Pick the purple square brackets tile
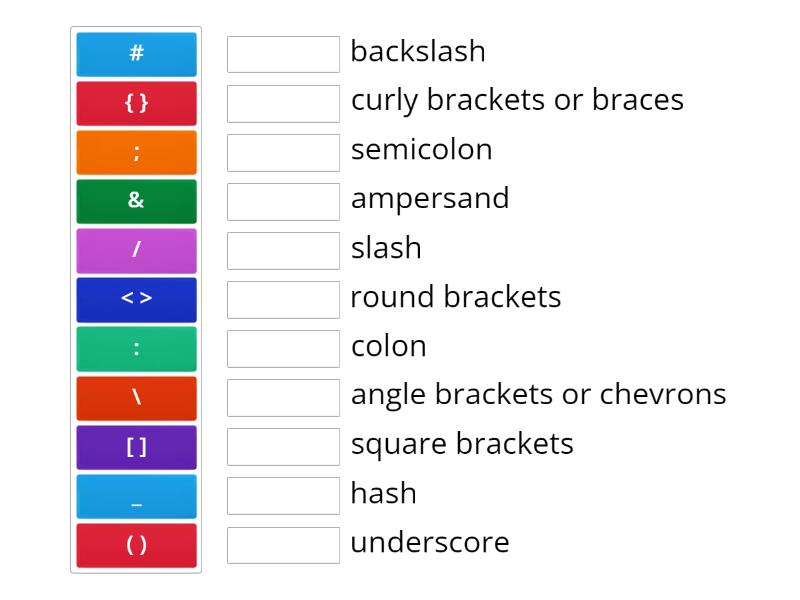Image resolution: width=800 pixels, height=600 pixels. pos(136,447)
